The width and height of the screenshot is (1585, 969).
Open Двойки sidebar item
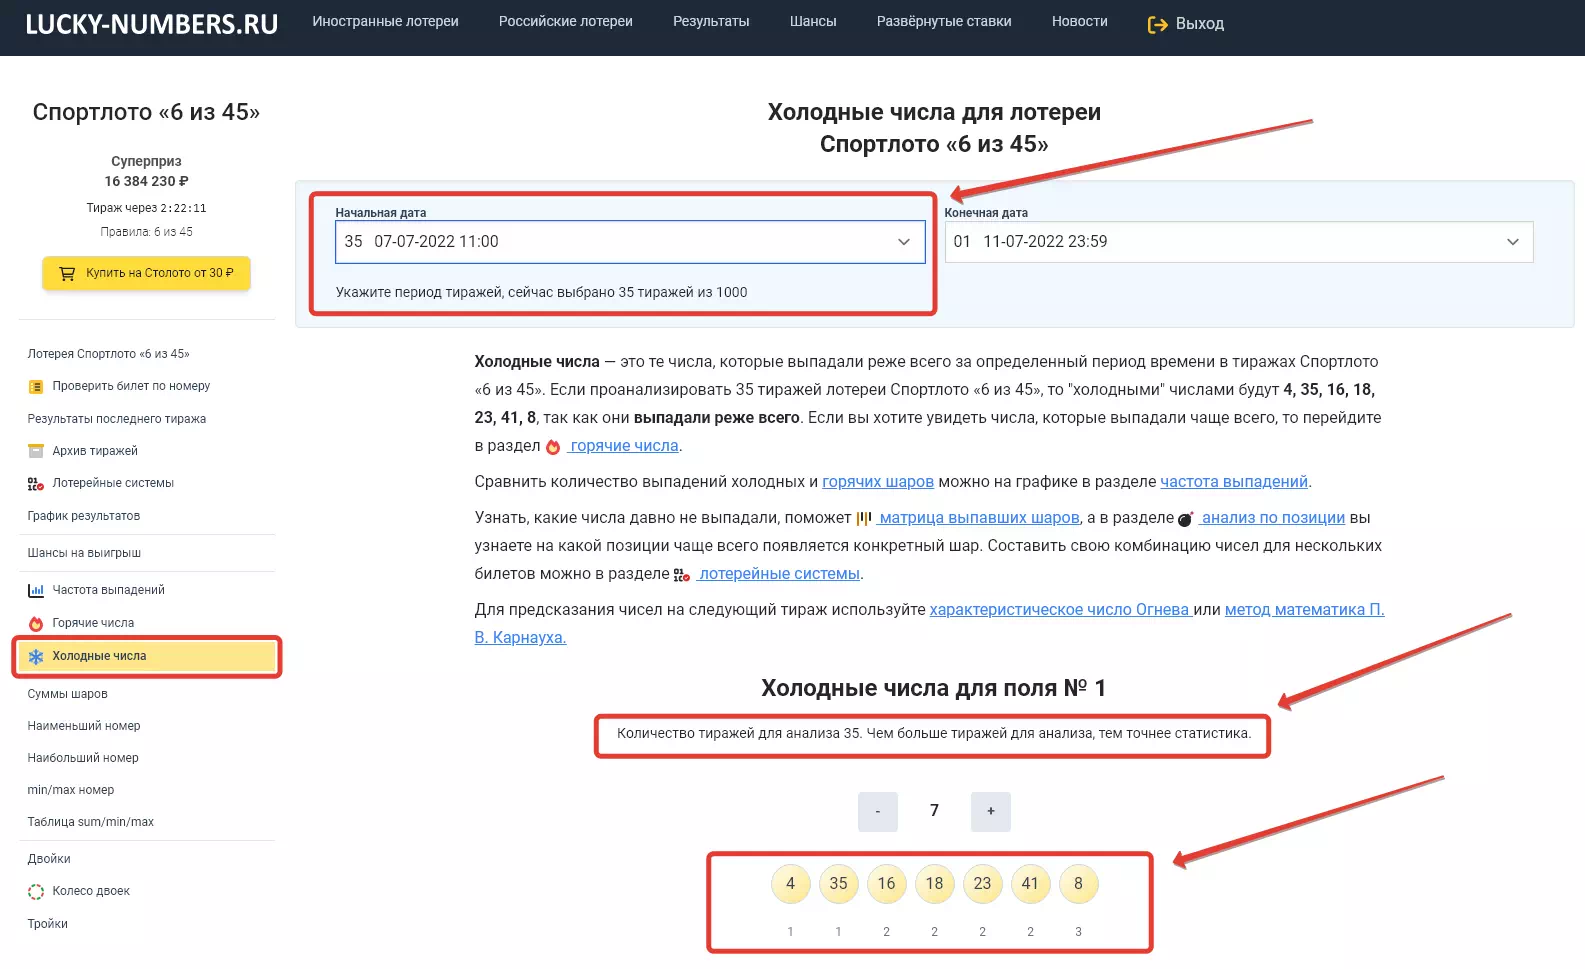pos(49,859)
